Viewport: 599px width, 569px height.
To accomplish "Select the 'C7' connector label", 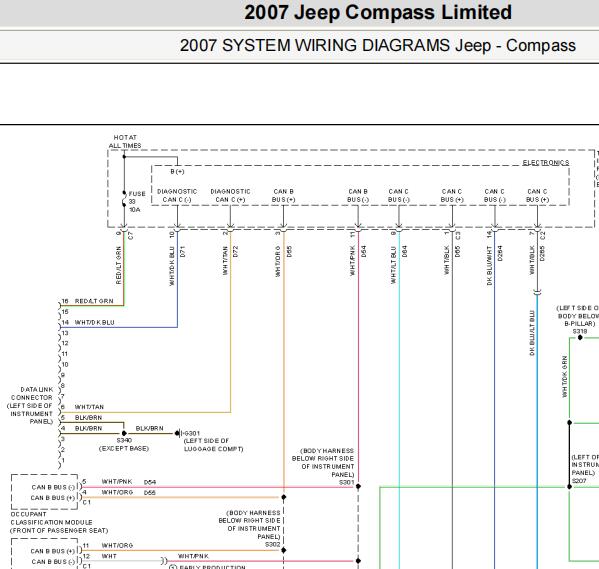I will pos(130,236).
